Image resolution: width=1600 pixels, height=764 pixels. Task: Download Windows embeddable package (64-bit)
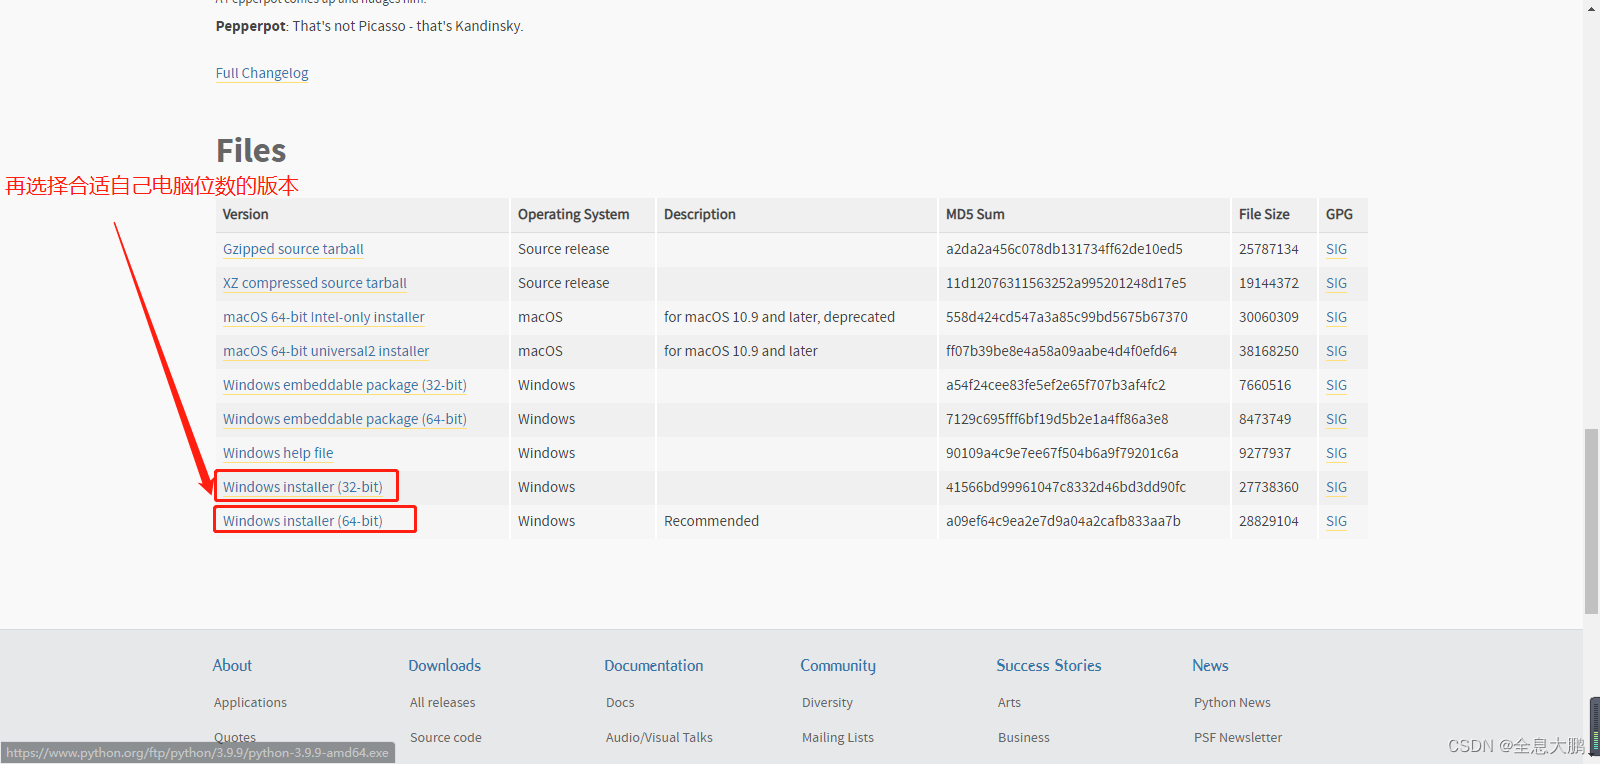coord(345,419)
